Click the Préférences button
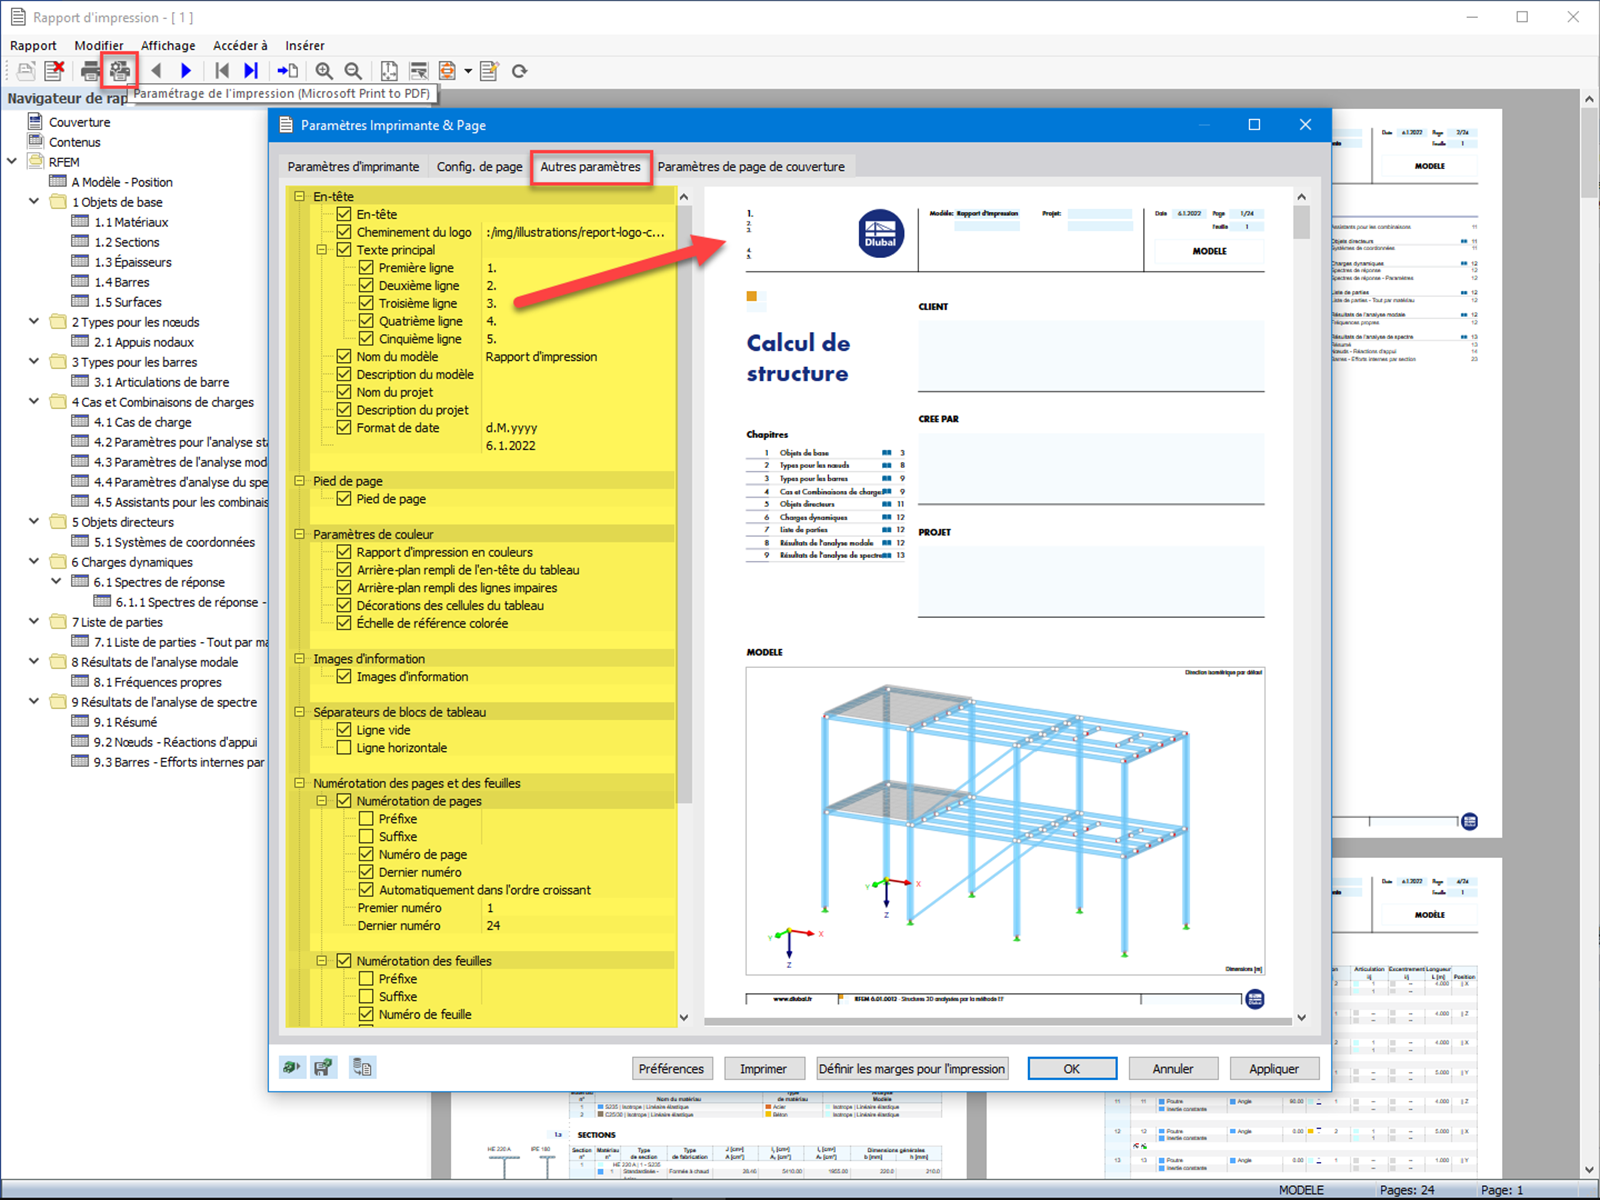 click(671, 1068)
